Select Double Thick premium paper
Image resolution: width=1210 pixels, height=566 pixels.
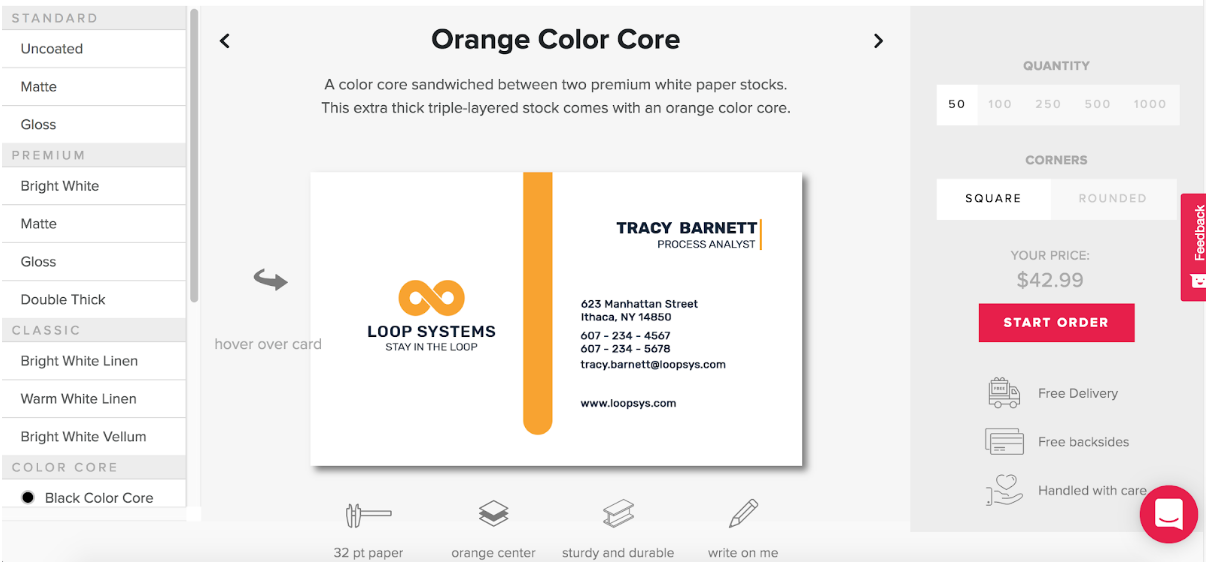click(x=93, y=299)
